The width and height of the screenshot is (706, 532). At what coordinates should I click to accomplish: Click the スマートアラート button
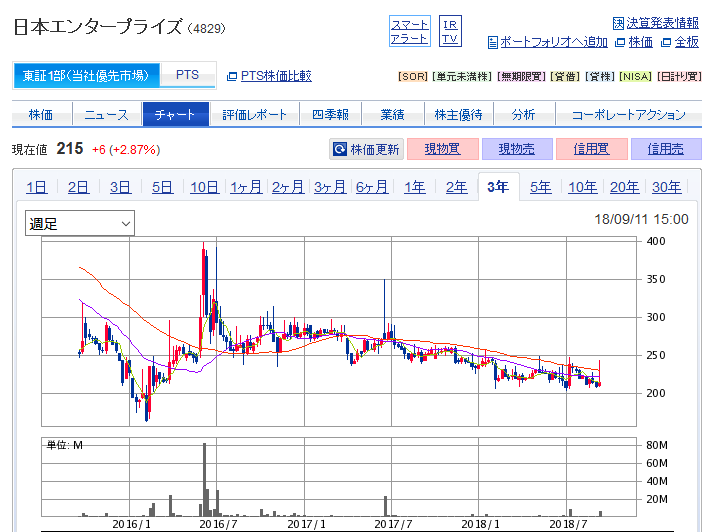[x=409, y=32]
